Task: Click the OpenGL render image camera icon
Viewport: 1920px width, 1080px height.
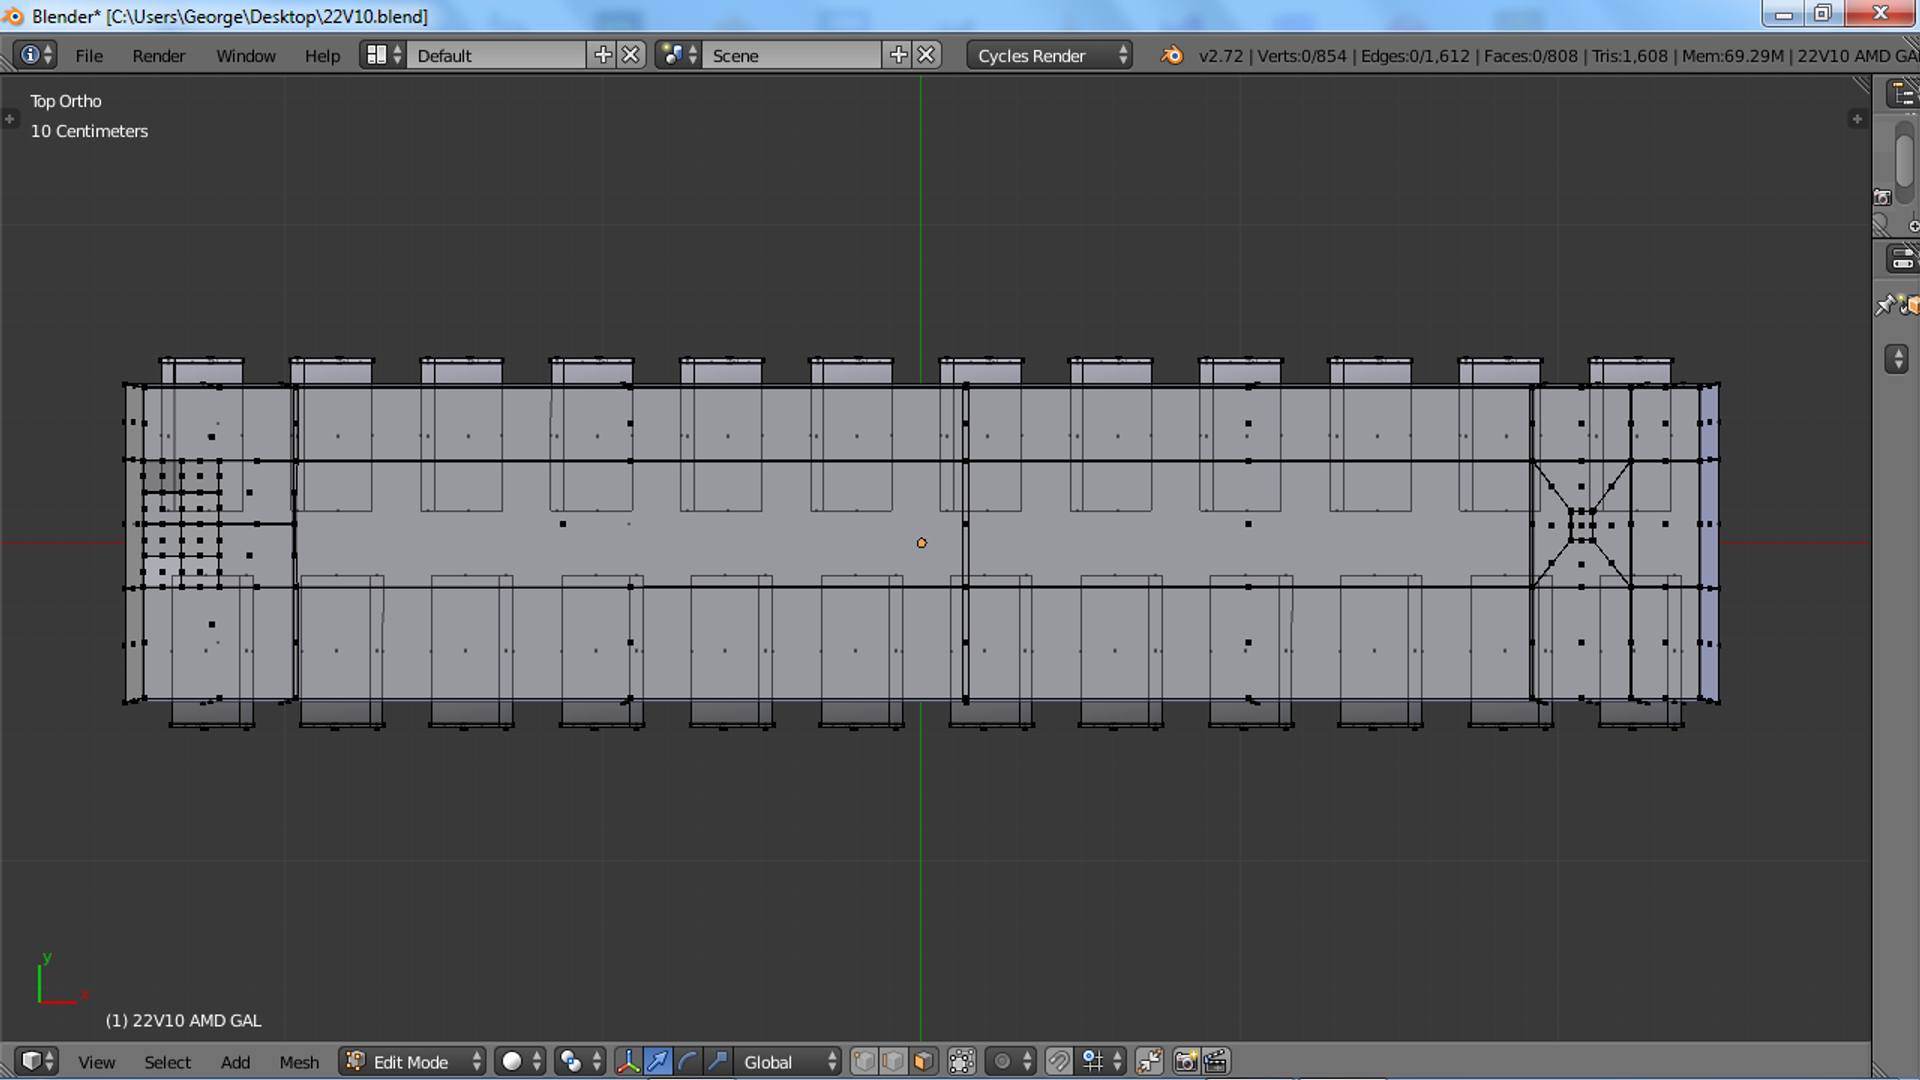Action: click(1186, 1062)
